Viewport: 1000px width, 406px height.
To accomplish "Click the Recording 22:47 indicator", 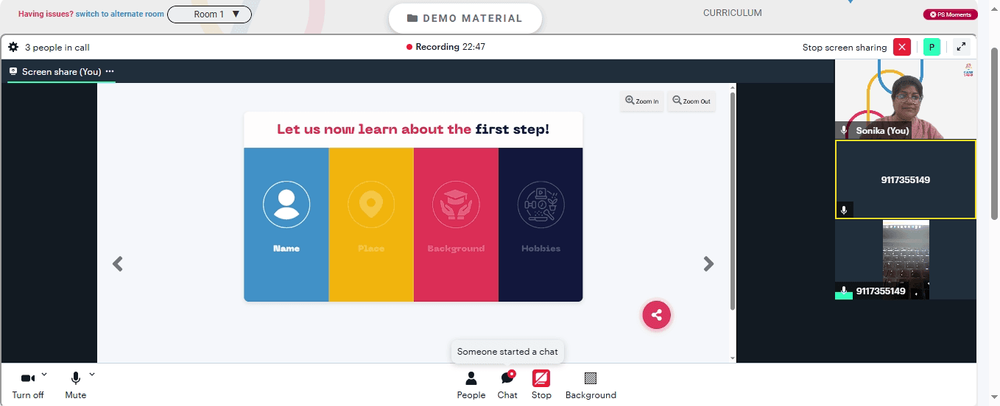I will (x=446, y=47).
